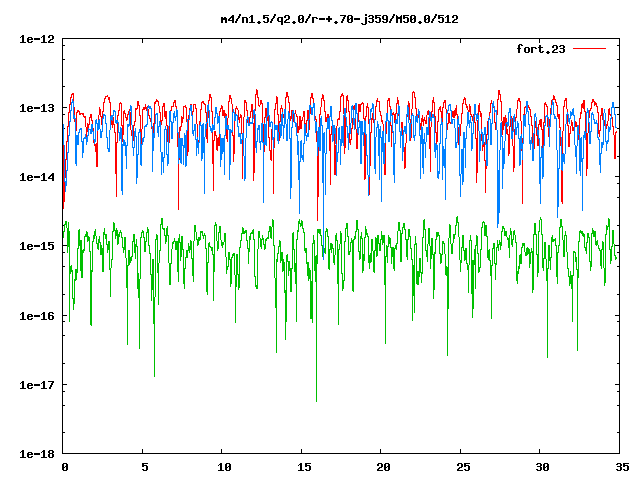Screen dimensions: 640x480
Task: Click the red legend line sample
Action: coord(589,49)
